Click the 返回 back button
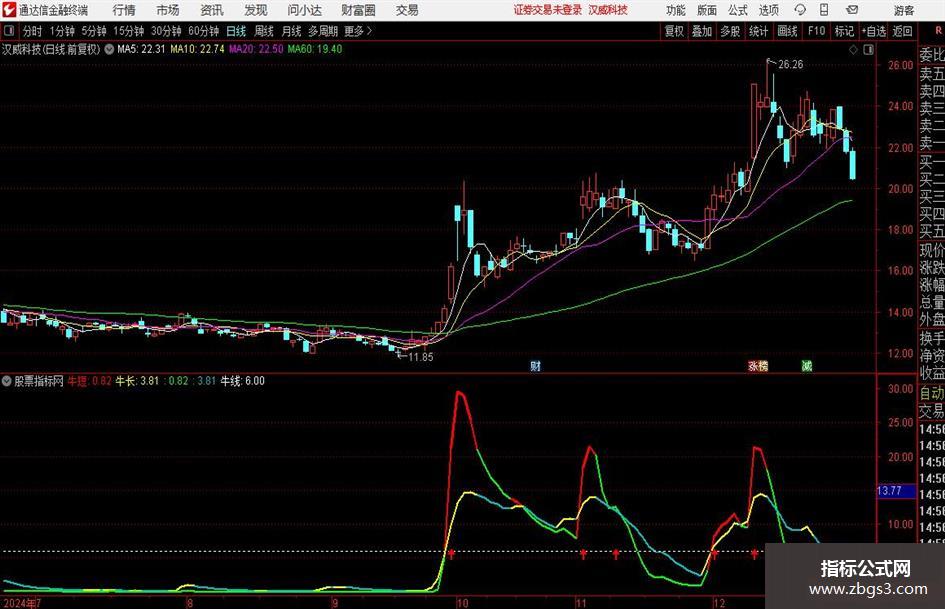The image size is (945, 609). [902, 31]
